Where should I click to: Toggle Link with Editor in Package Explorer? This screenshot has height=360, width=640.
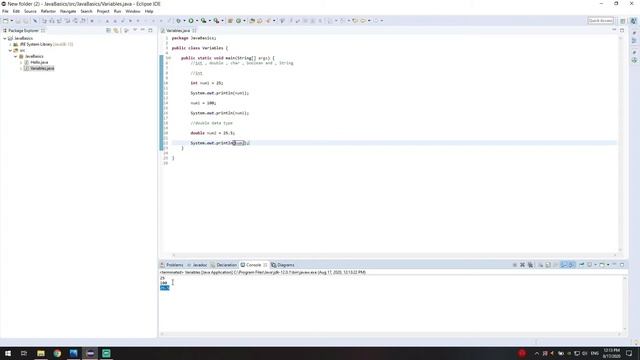(116, 30)
